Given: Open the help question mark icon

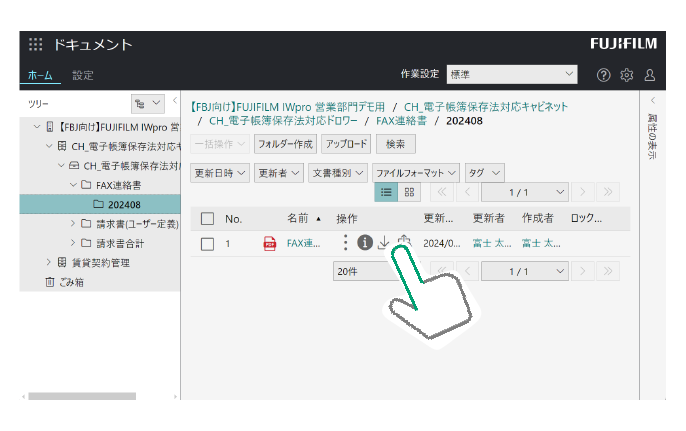Looking at the screenshot, I should pos(603,75).
